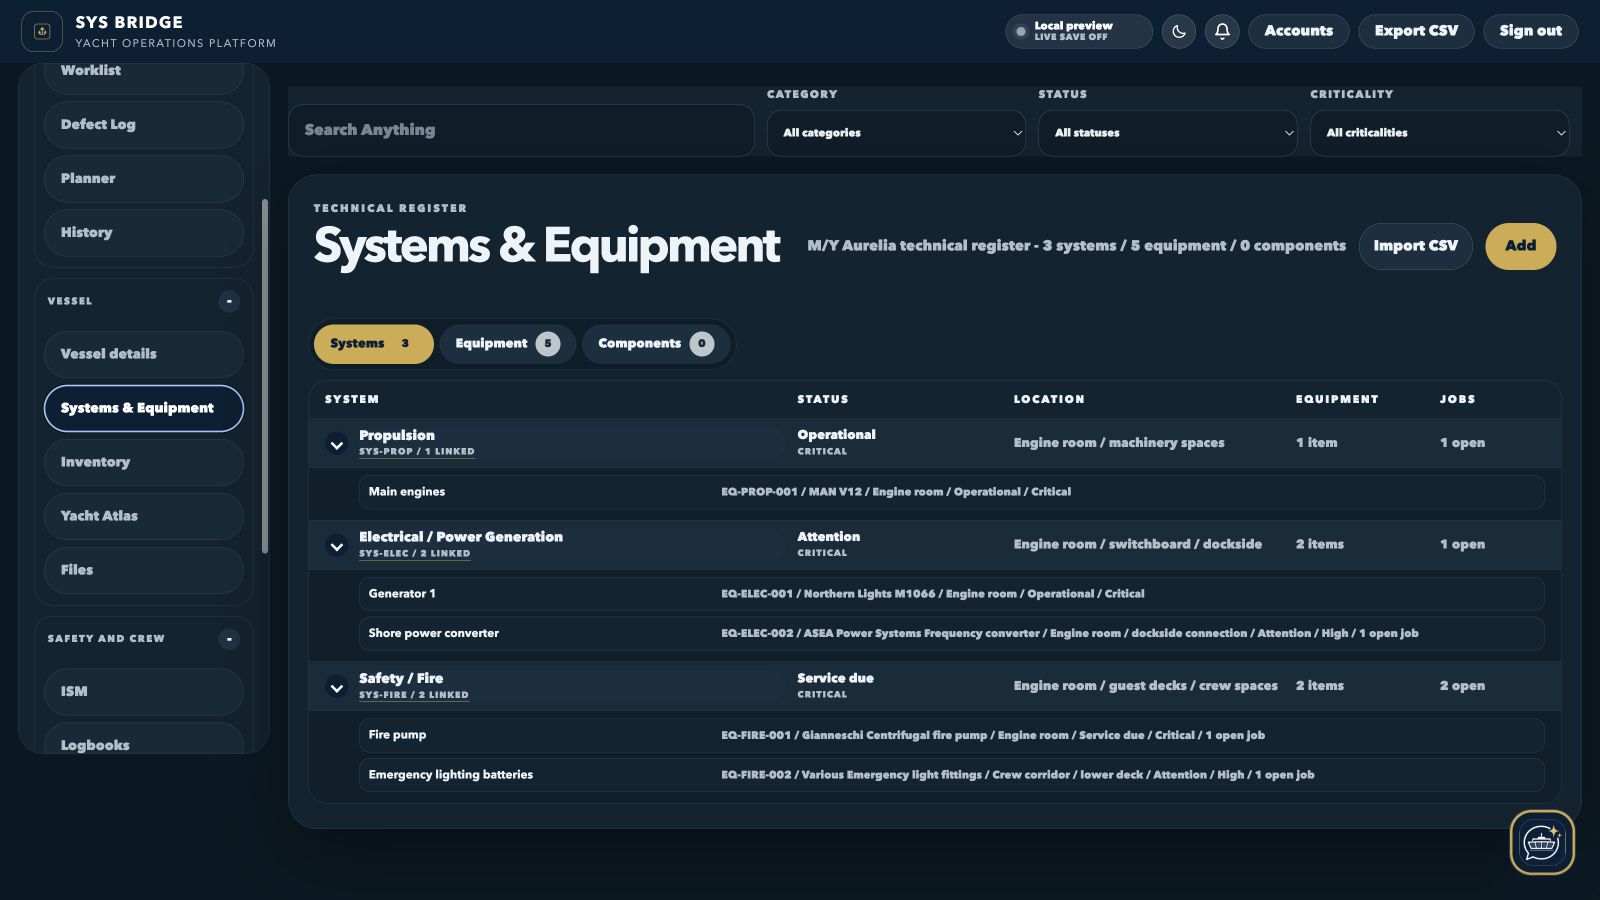Click the SYS-PROP / 1 LINKED link
Image resolution: width=1600 pixels, height=900 pixels.
(x=417, y=452)
